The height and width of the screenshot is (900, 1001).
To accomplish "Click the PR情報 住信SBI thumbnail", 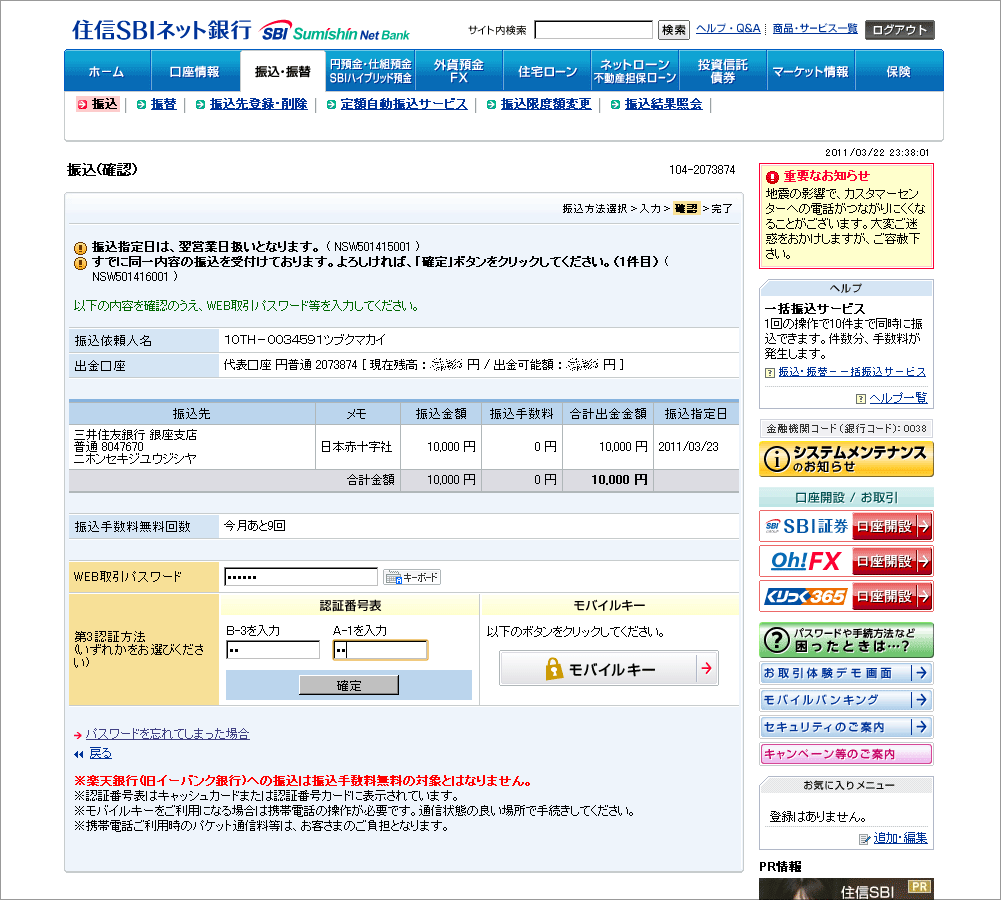I will coord(846,889).
